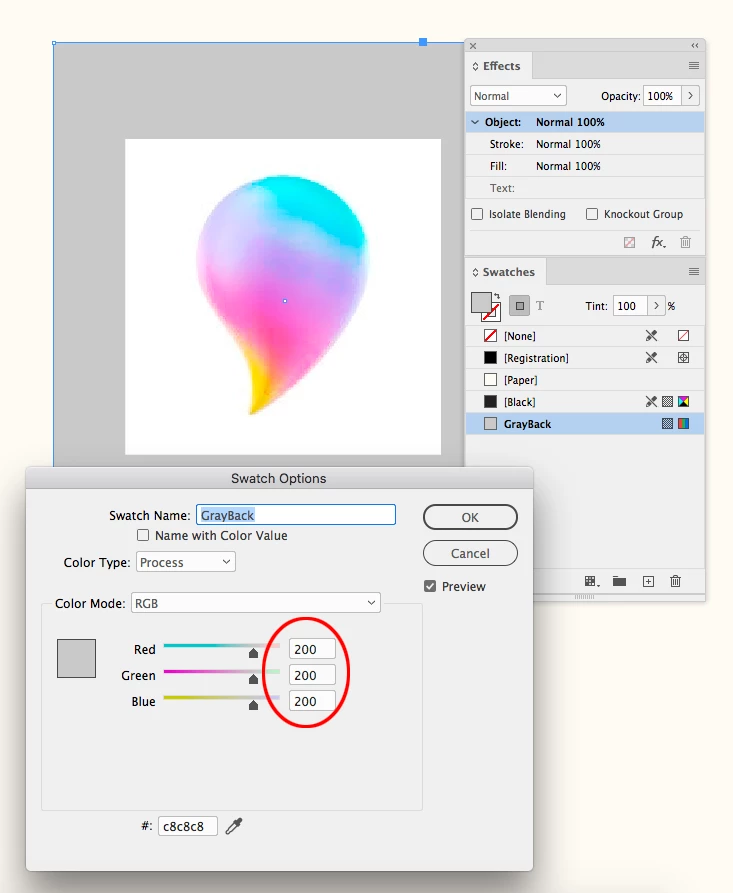Click the non-editable icon on None row
This screenshot has width=733, height=893.
651,336
